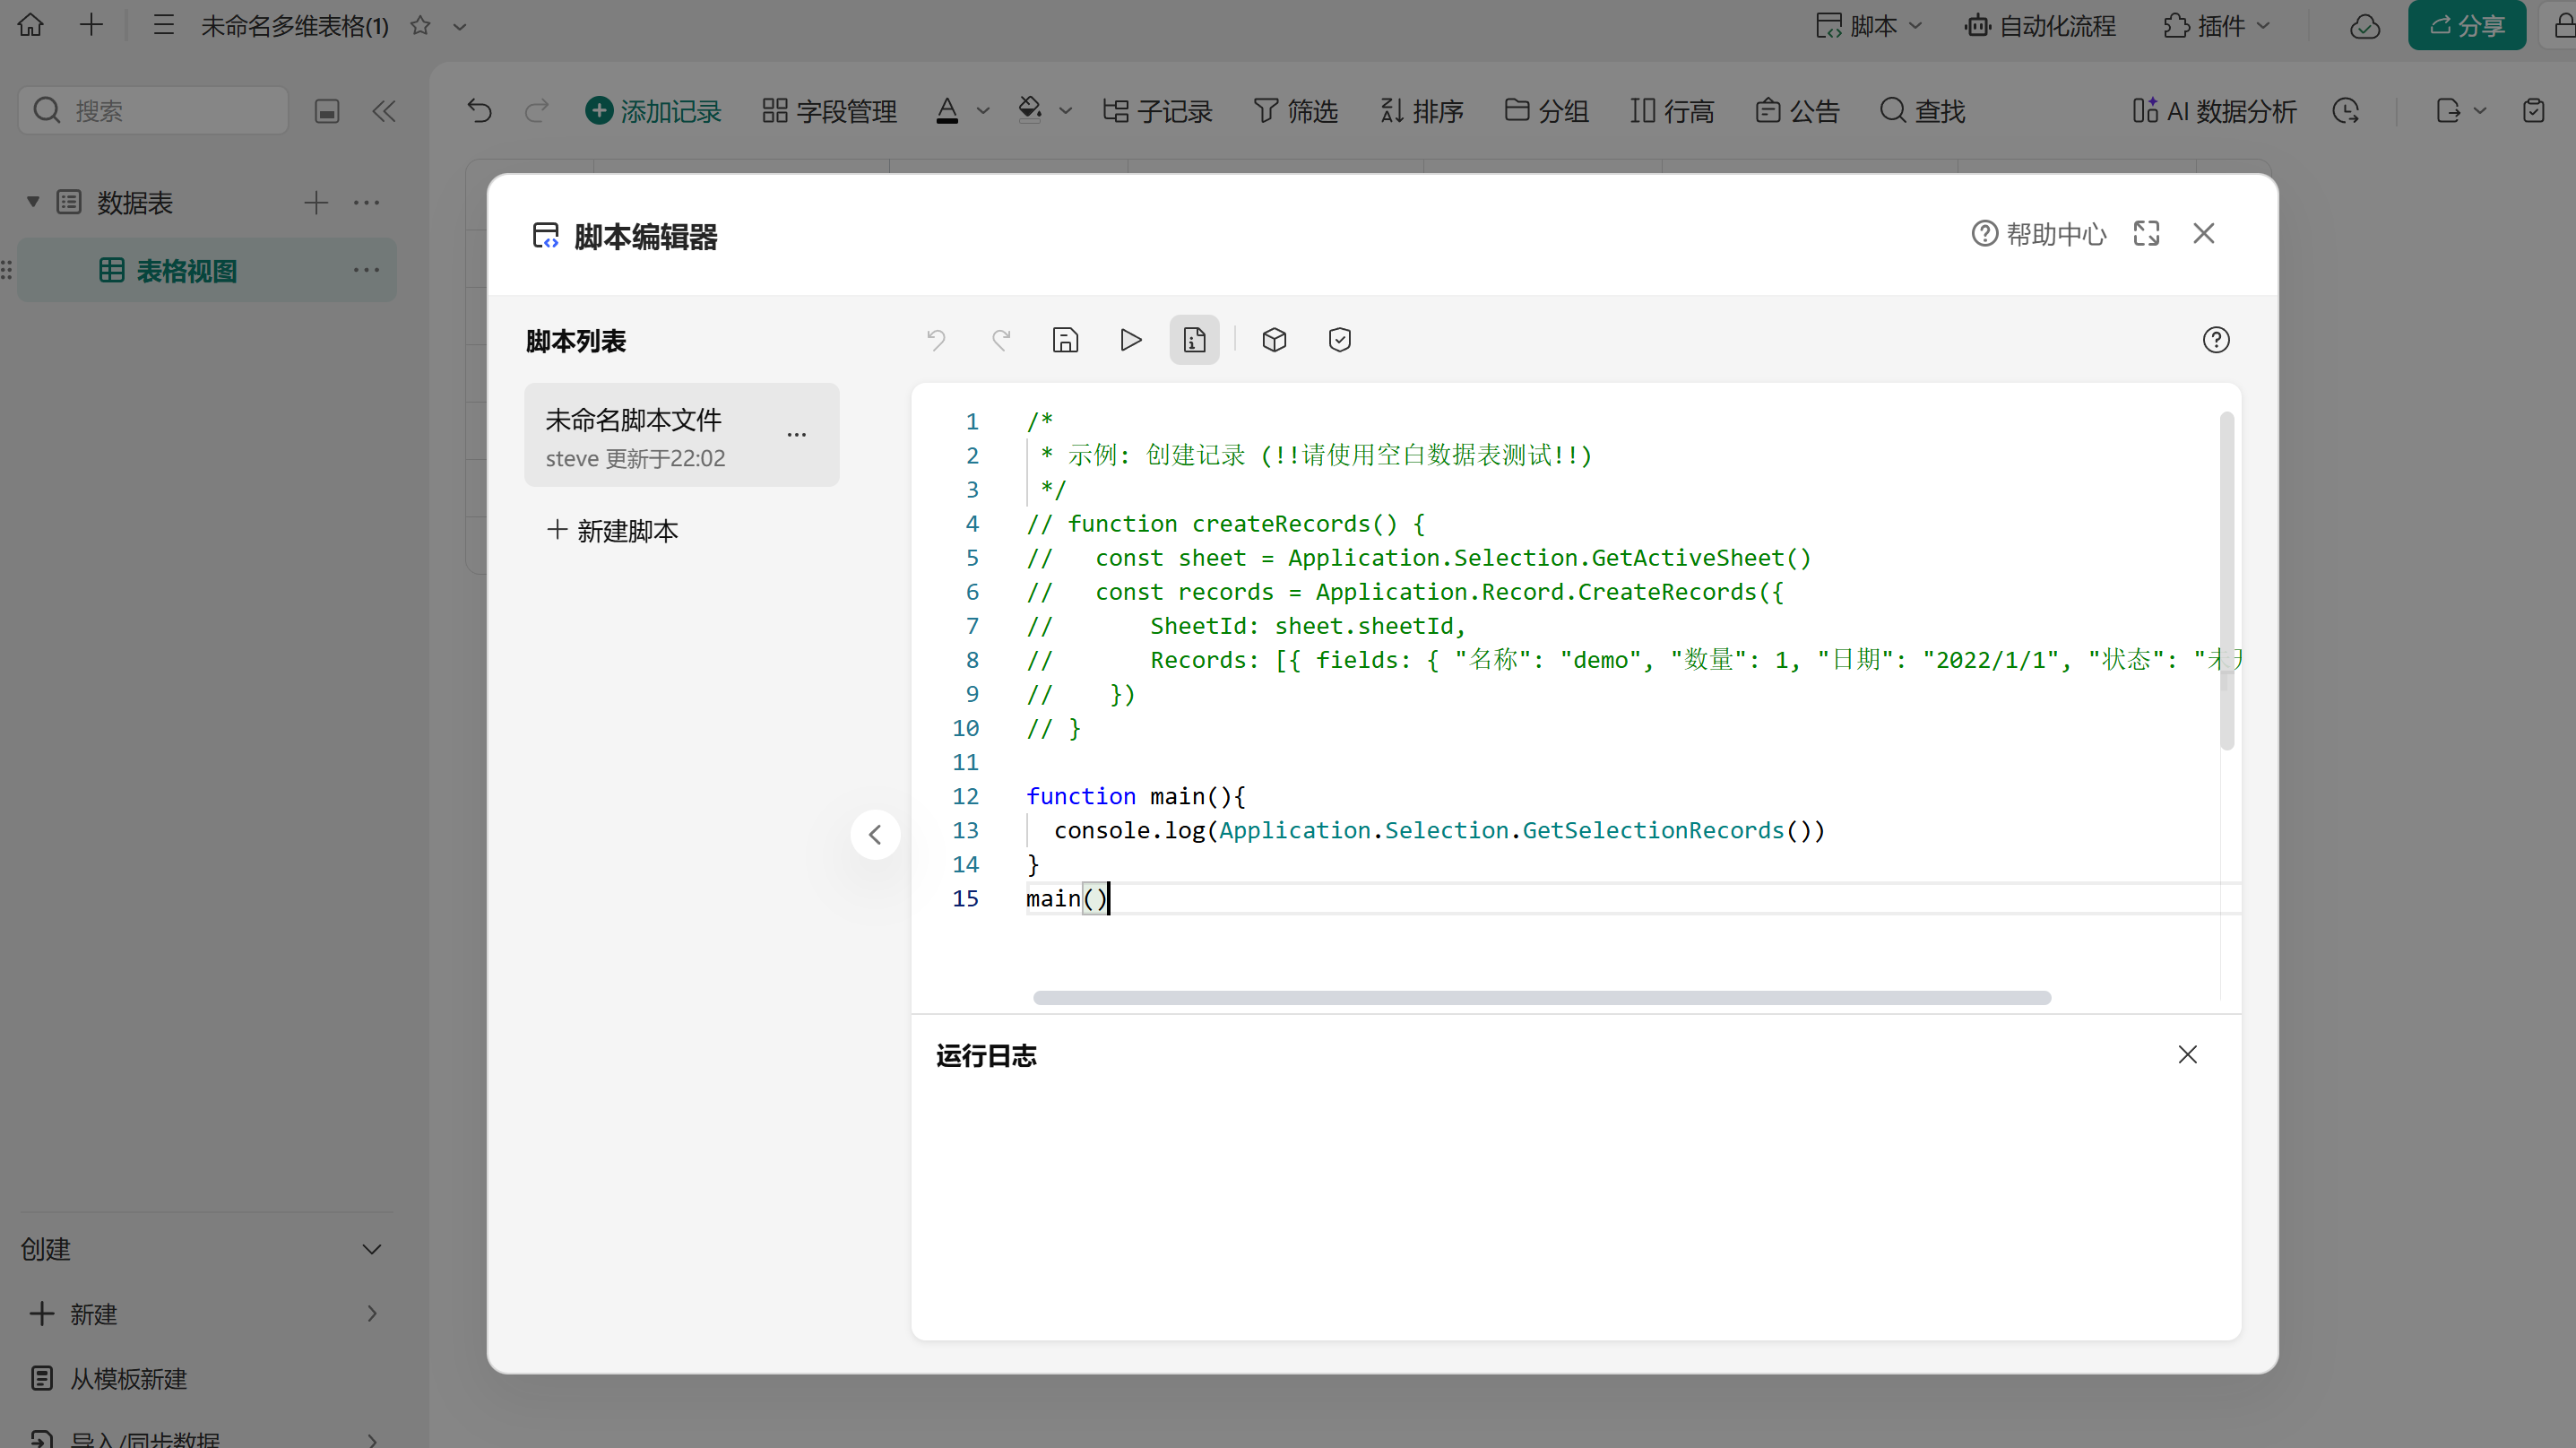Collapse the 创建 section chevron

(x=372, y=1249)
